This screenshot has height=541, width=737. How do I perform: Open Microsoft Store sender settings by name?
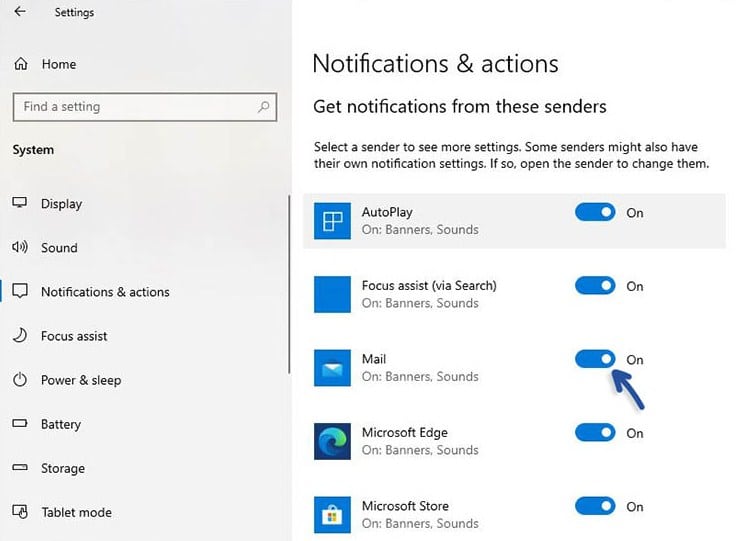pos(405,506)
